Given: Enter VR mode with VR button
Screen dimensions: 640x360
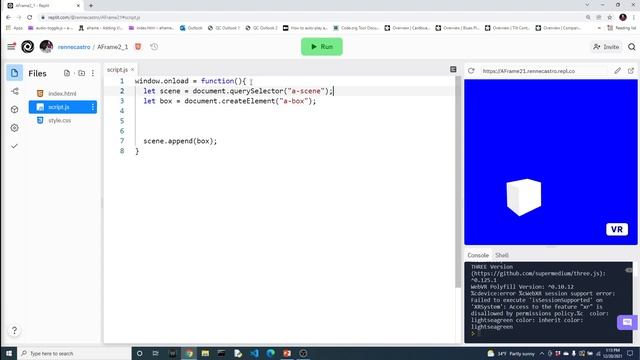Looking at the screenshot, I should tap(617, 229).
